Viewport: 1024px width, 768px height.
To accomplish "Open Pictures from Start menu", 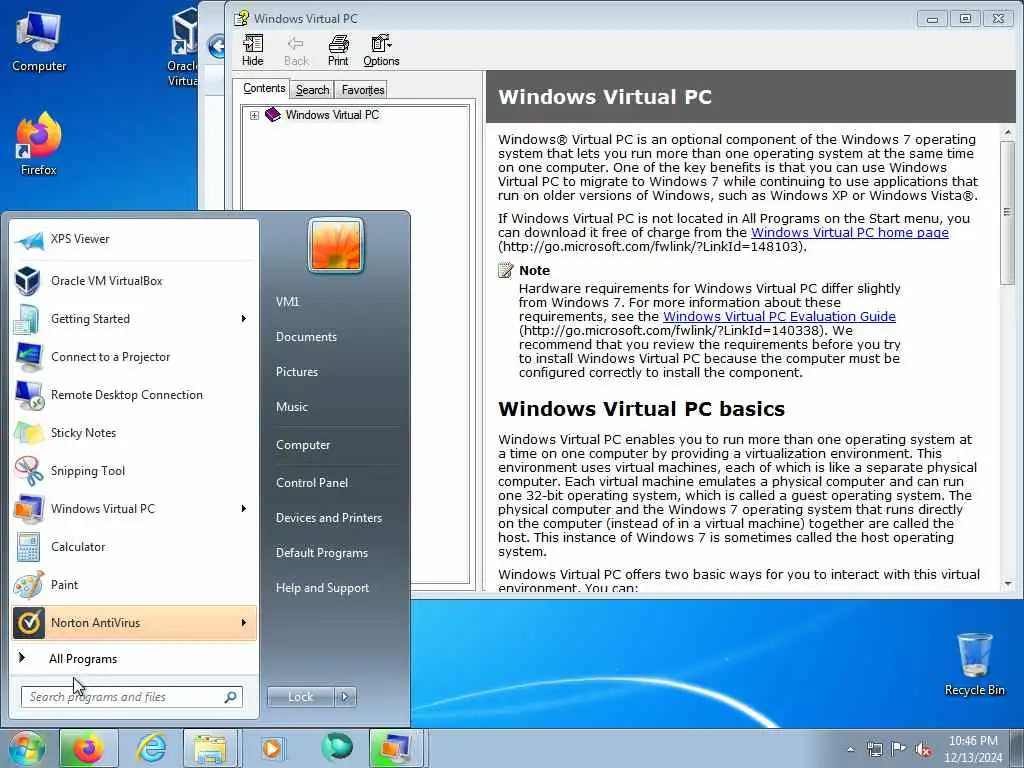I will click(296, 372).
